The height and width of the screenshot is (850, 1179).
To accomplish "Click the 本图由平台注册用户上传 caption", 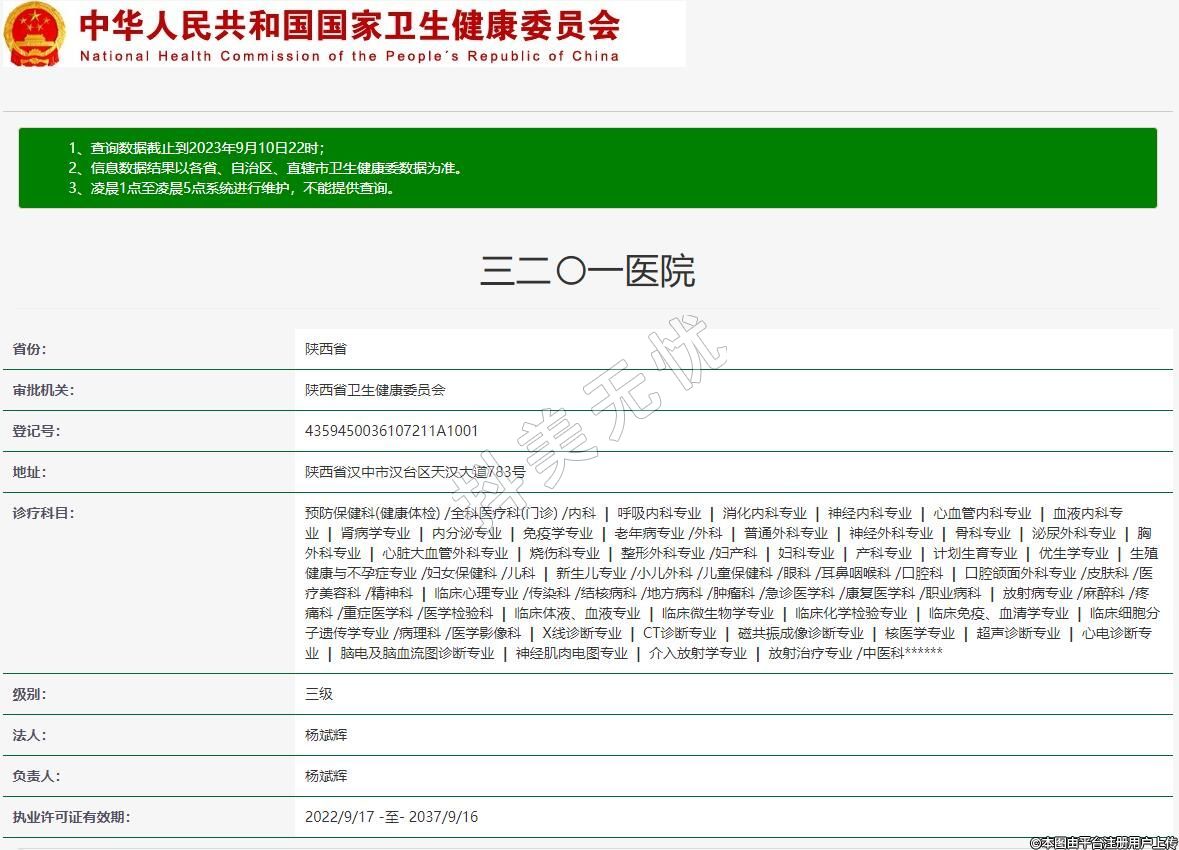I will 1103,842.
